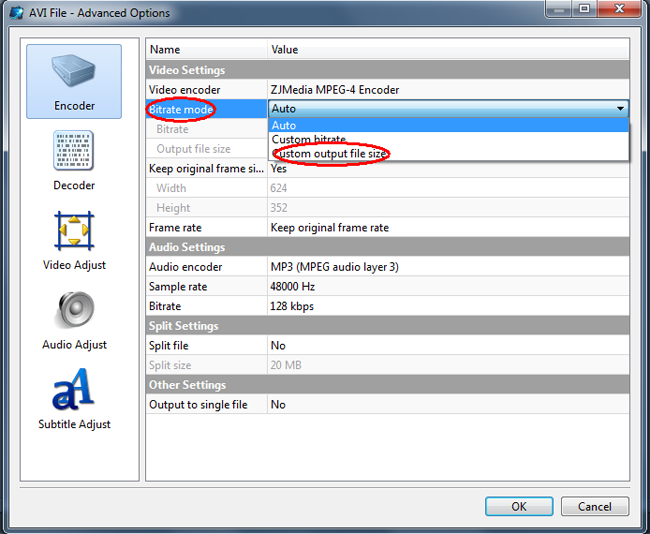Click the Width value 624

coord(279,188)
